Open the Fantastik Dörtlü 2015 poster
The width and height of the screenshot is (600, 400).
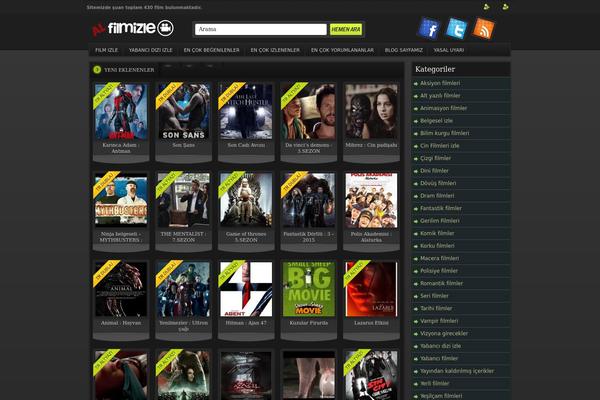(309, 200)
